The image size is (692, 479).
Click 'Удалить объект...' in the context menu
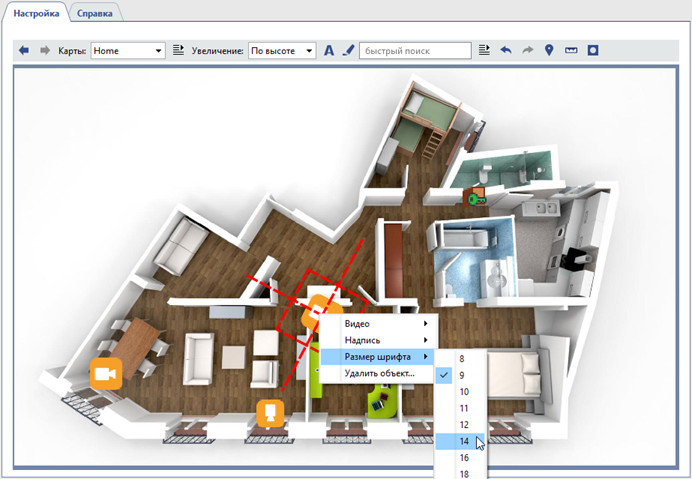tap(379, 374)
